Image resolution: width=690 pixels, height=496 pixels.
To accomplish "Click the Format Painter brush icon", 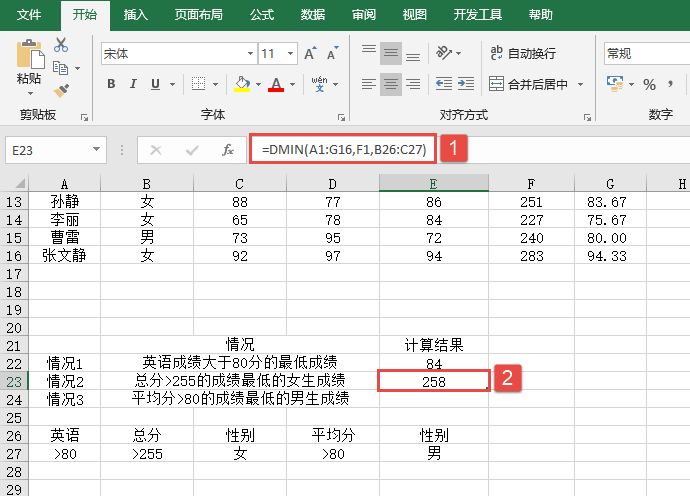I will pos(61,91).
